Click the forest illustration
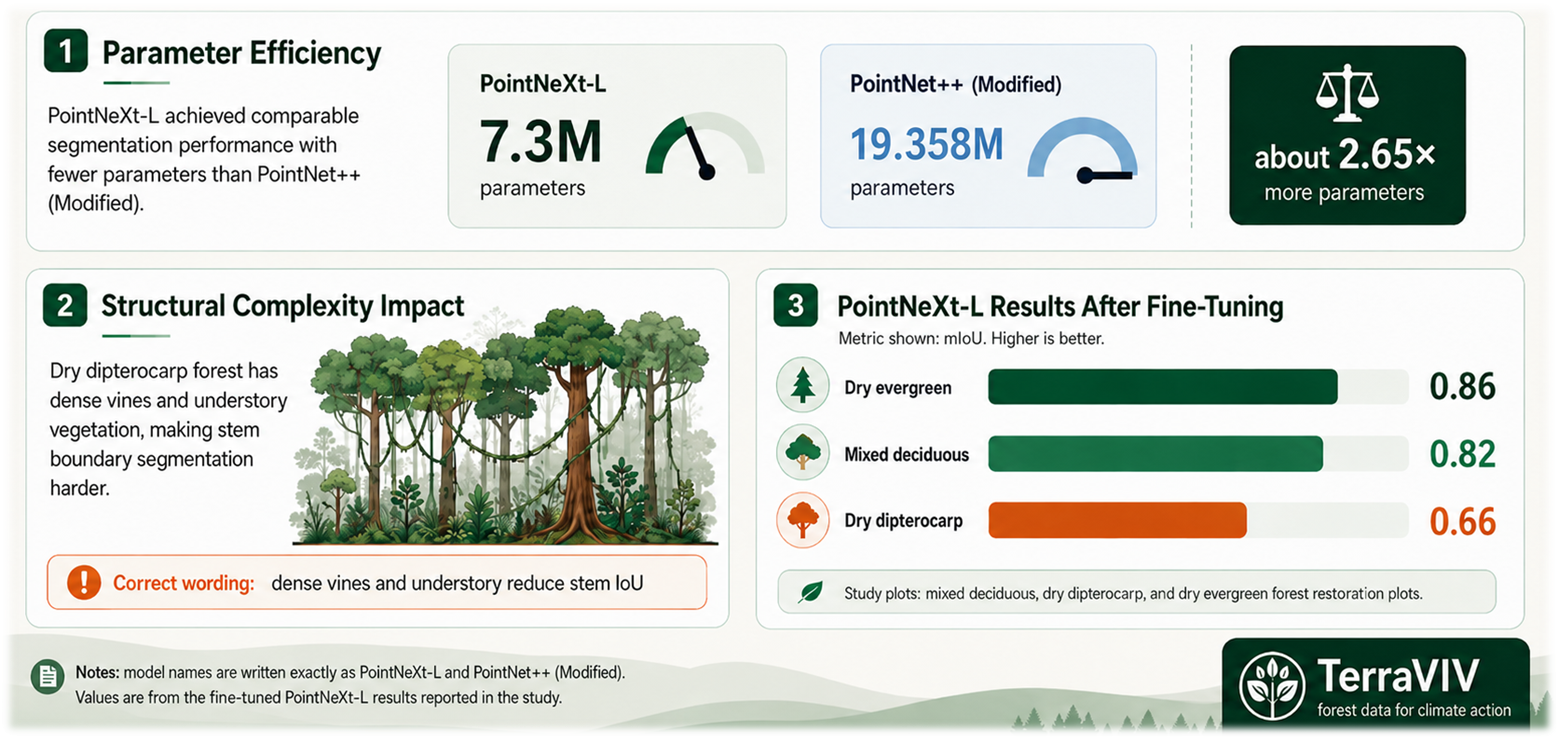This screenshot has height=739, width=1558. (x=503, y=427)
